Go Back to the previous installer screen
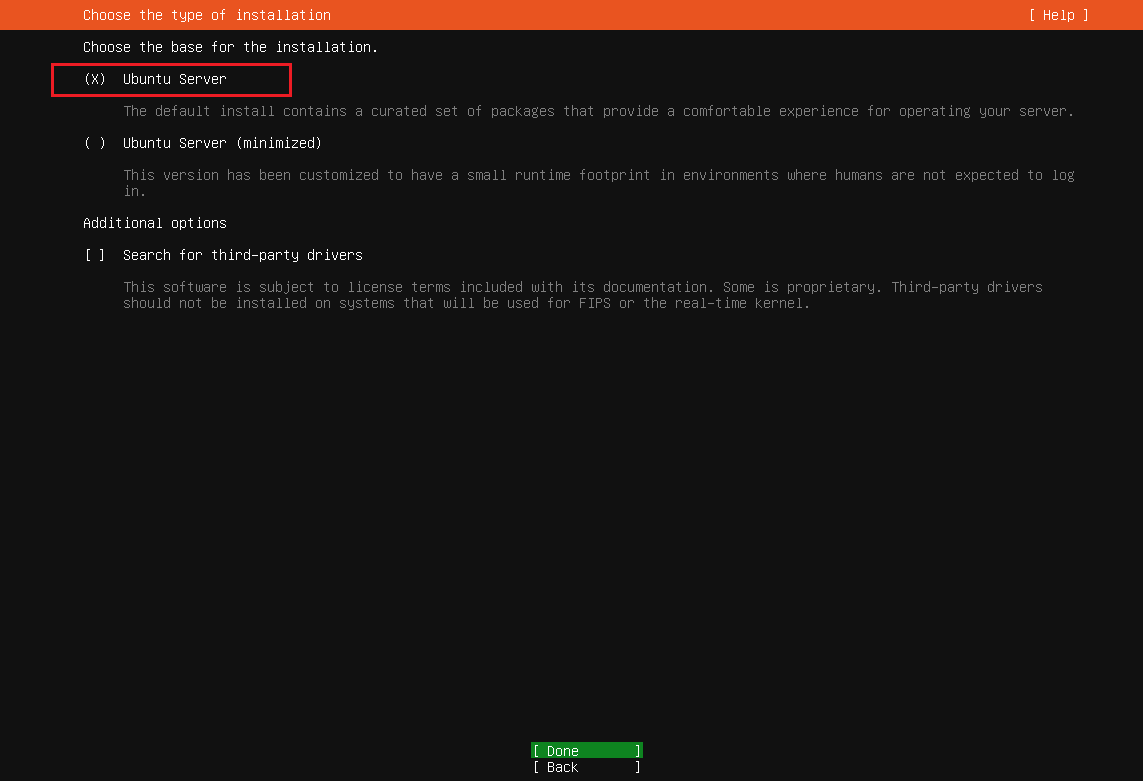Image resolution: width=1143 pixels, height=781 pixels. pyautogui.click(x=587, y=767)
